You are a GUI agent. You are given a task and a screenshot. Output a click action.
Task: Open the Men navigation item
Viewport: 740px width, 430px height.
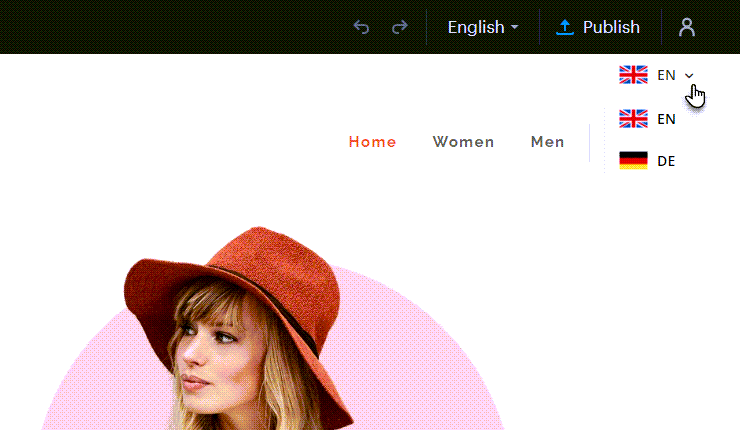[547, 142]
